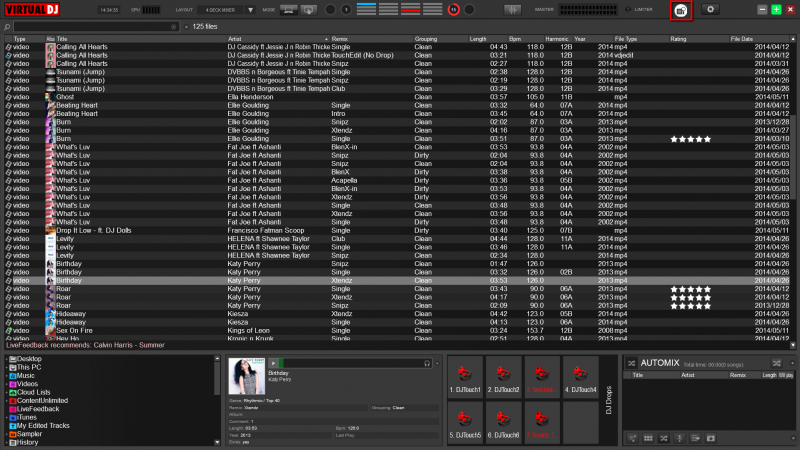Click the shuffle icon left of AUTOMIX

tap(631, 363)
